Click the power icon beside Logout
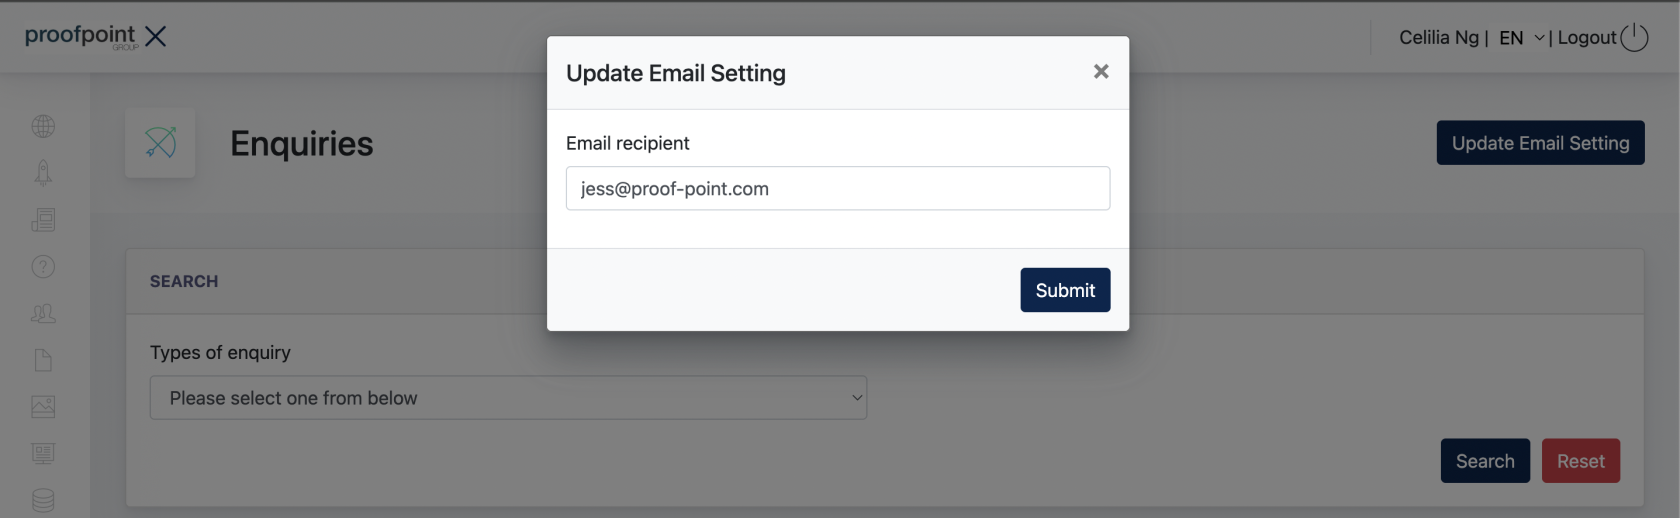The height and width of the screenshot is (518, 1680). pos(1634,37)
